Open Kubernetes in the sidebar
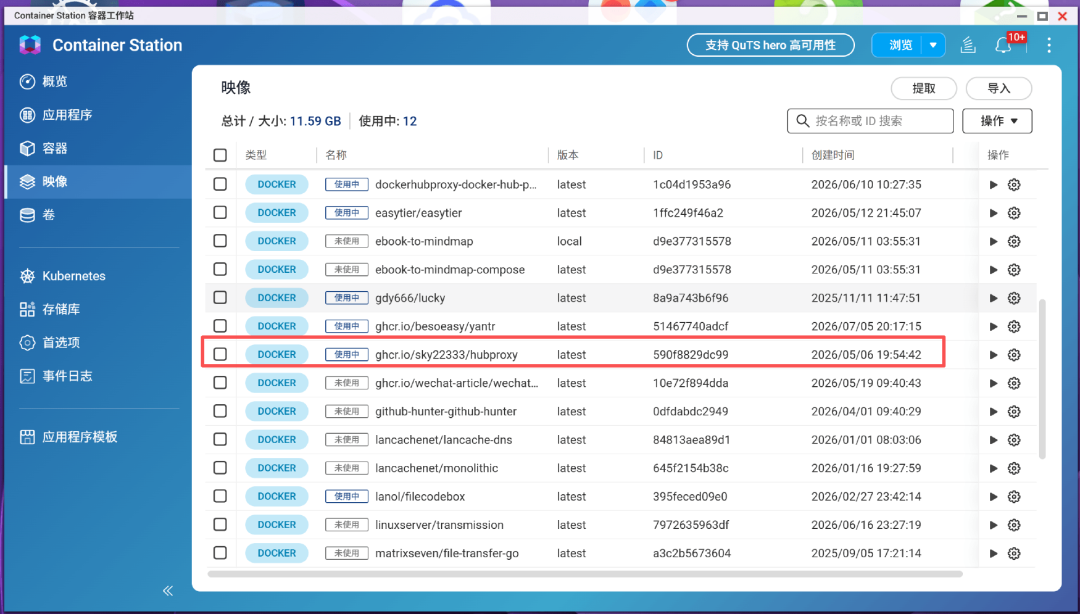1080x614 pixels. tap(97, 276)
